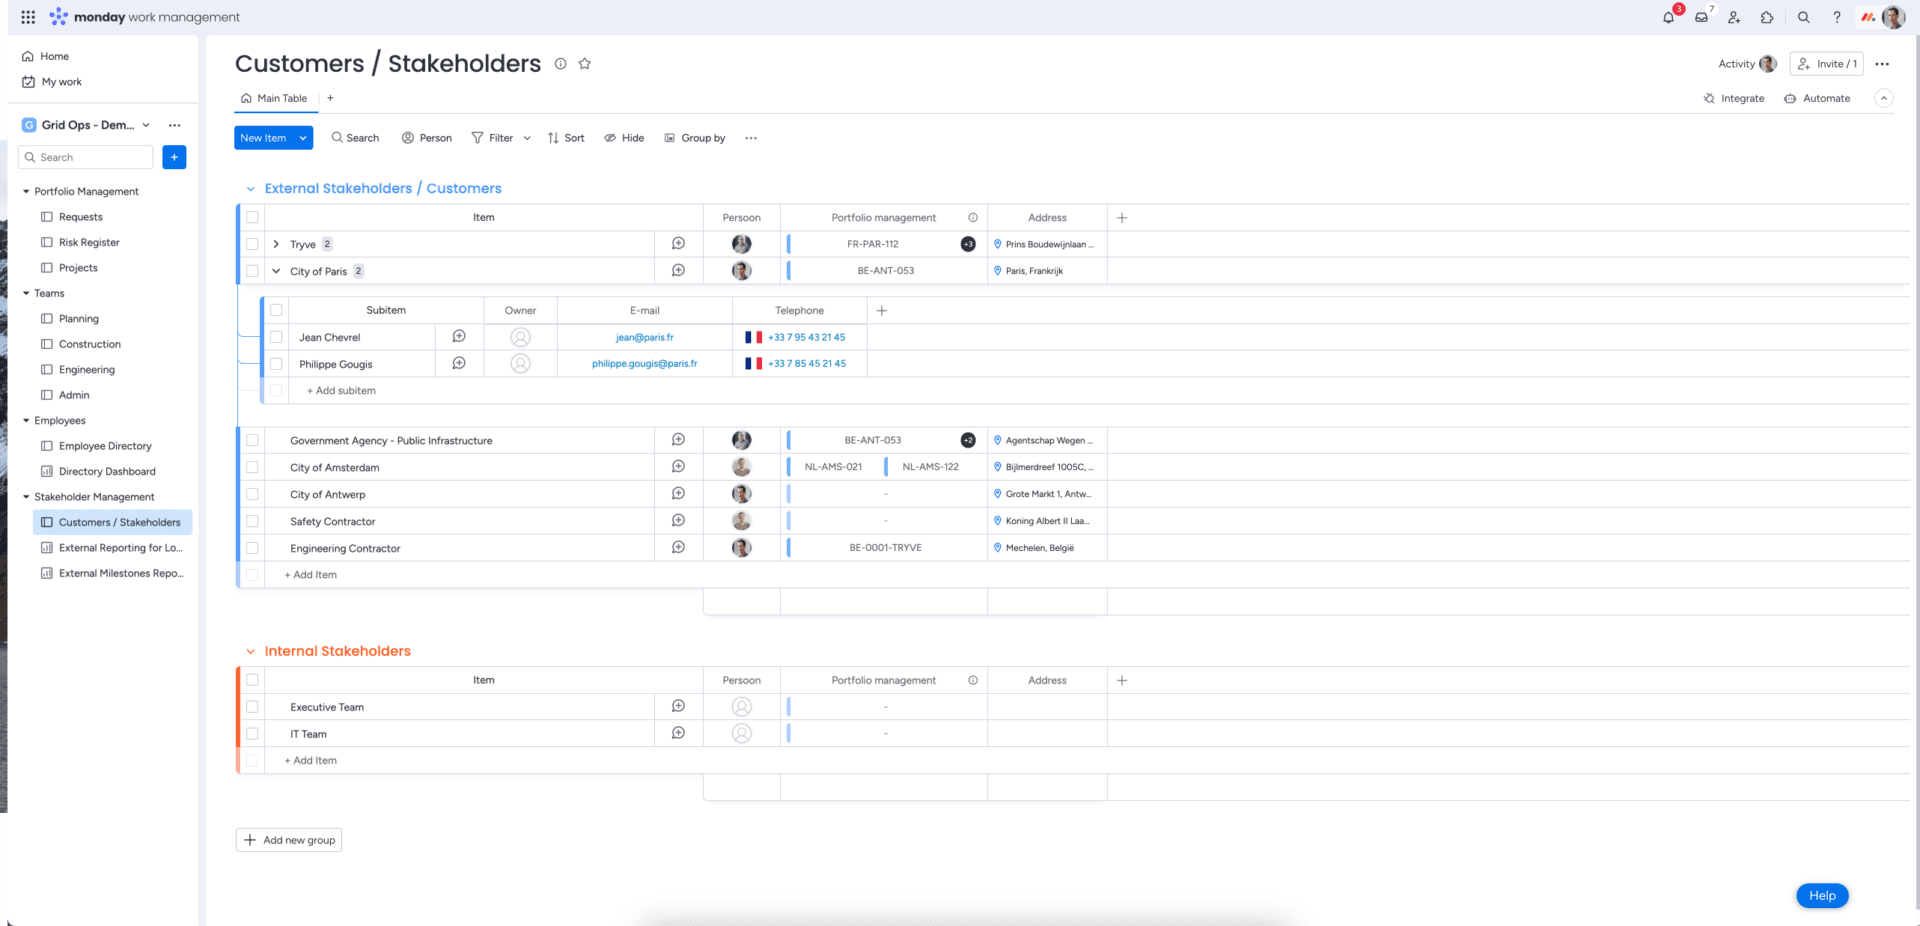Open the inbox tray icon
The width and height of the screenshot is (1920, 926).
pyautogui.click(x=1701, y=17)
